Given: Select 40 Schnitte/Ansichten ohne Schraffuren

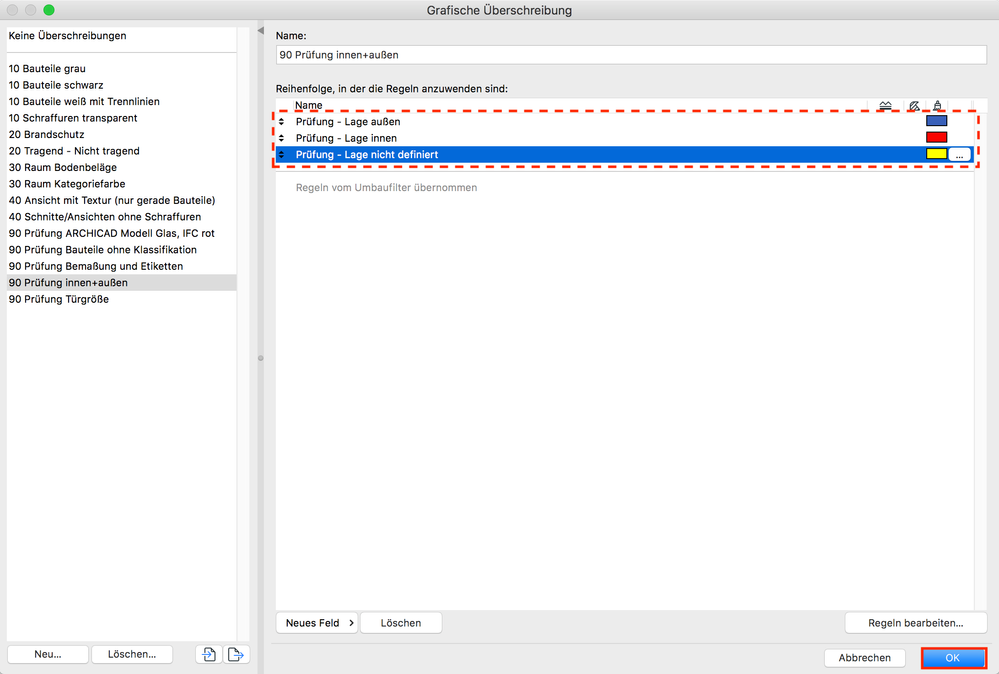Looking at the screenshot, I should pos(122,217).
